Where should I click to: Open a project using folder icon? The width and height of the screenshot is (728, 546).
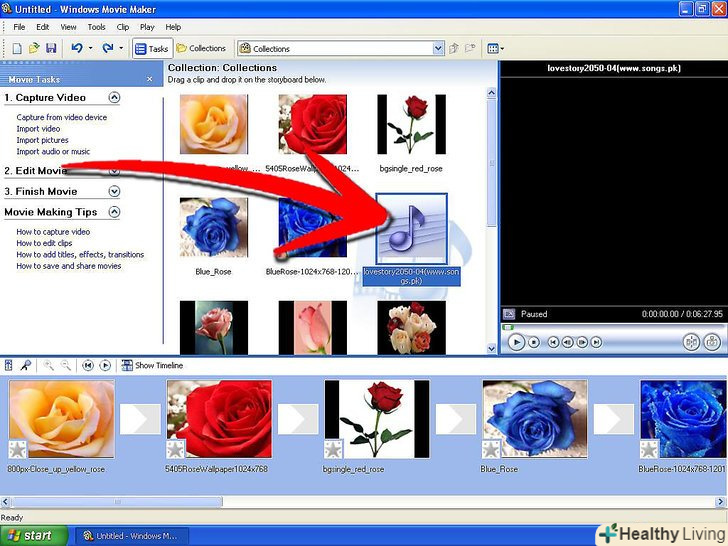coord(34,48)
